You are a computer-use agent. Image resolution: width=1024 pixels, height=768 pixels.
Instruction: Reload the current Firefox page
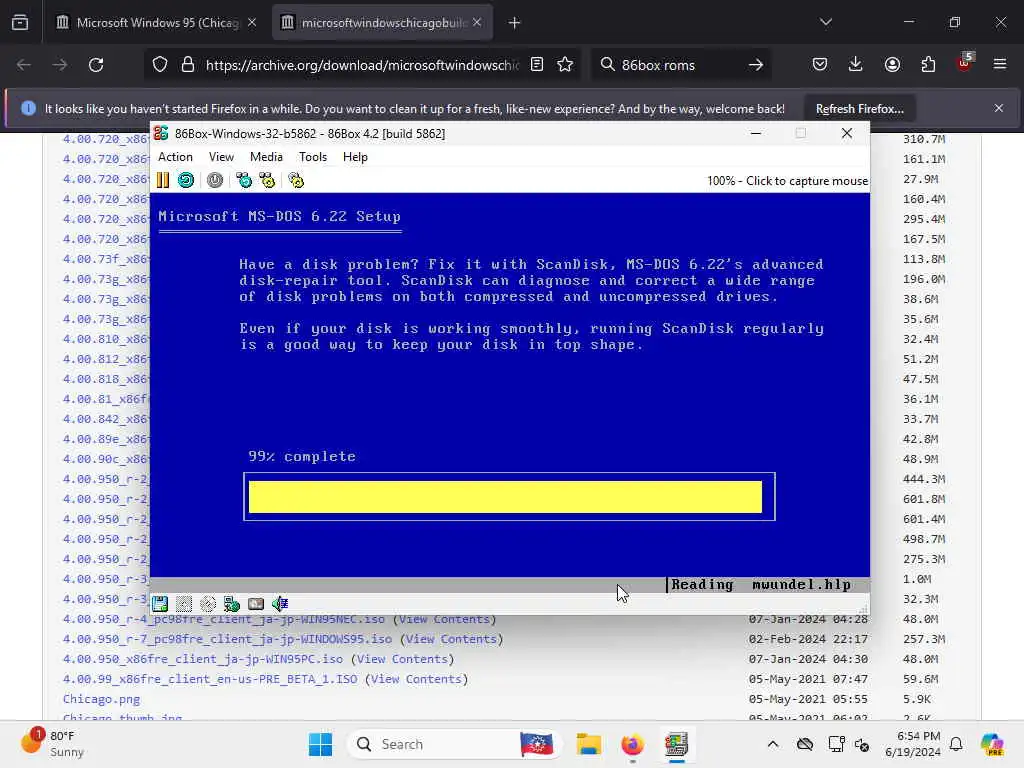[x=96, y=65]
